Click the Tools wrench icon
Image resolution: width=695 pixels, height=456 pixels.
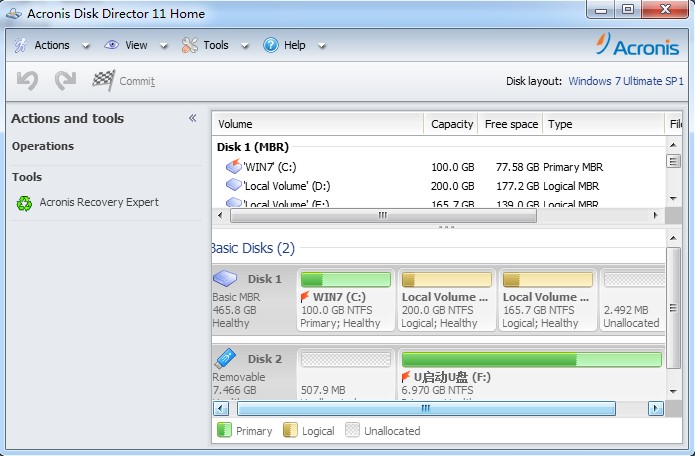pyautogui.click(x=190, y=45)
